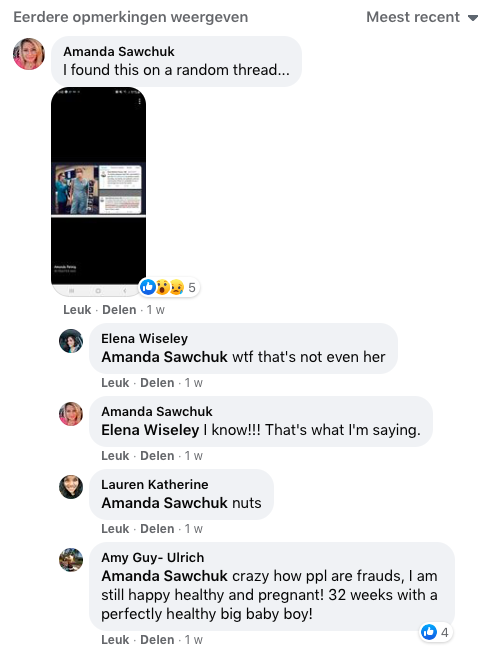The image size is (482, 658).
Task: Expand Eerdere opmerkingen weergeven
Action: click(130, 17)
